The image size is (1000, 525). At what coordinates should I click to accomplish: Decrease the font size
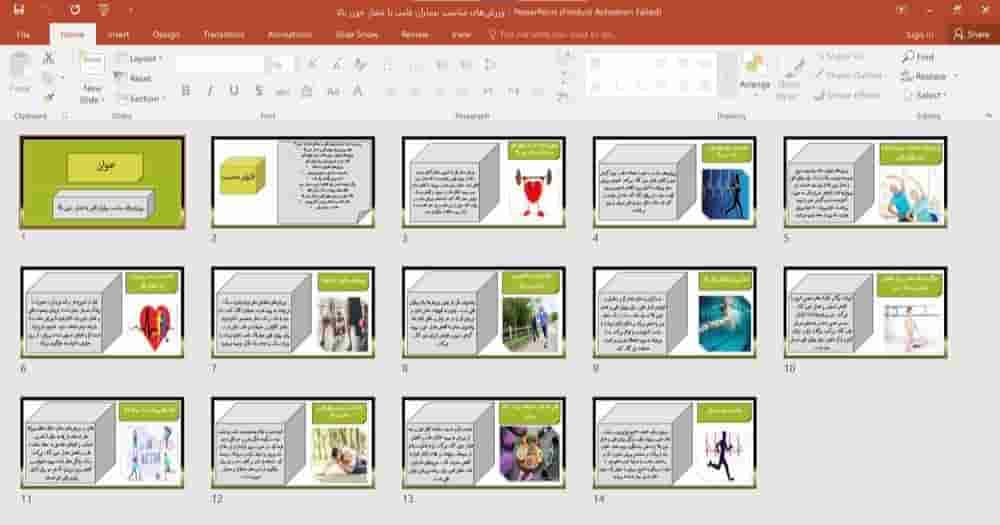pyautogui.click(x=336, y=64)
